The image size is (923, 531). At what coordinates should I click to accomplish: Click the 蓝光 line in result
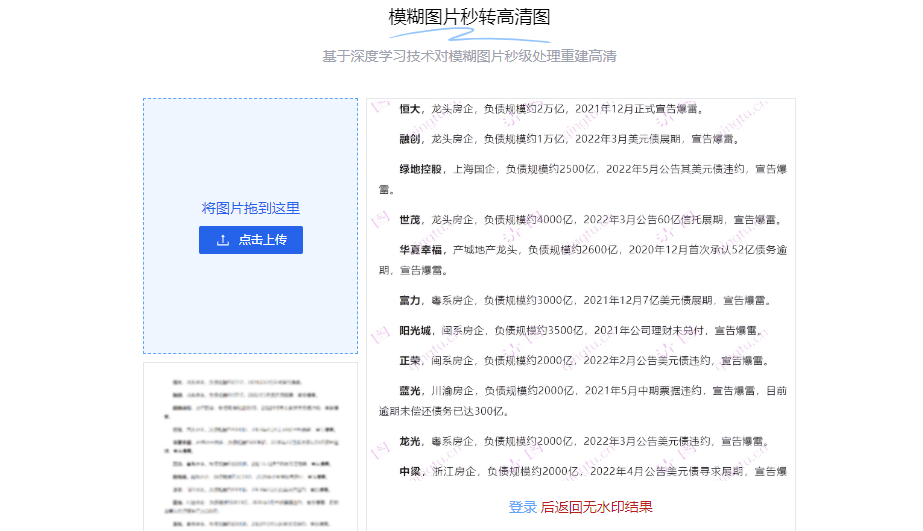(583, 400)
